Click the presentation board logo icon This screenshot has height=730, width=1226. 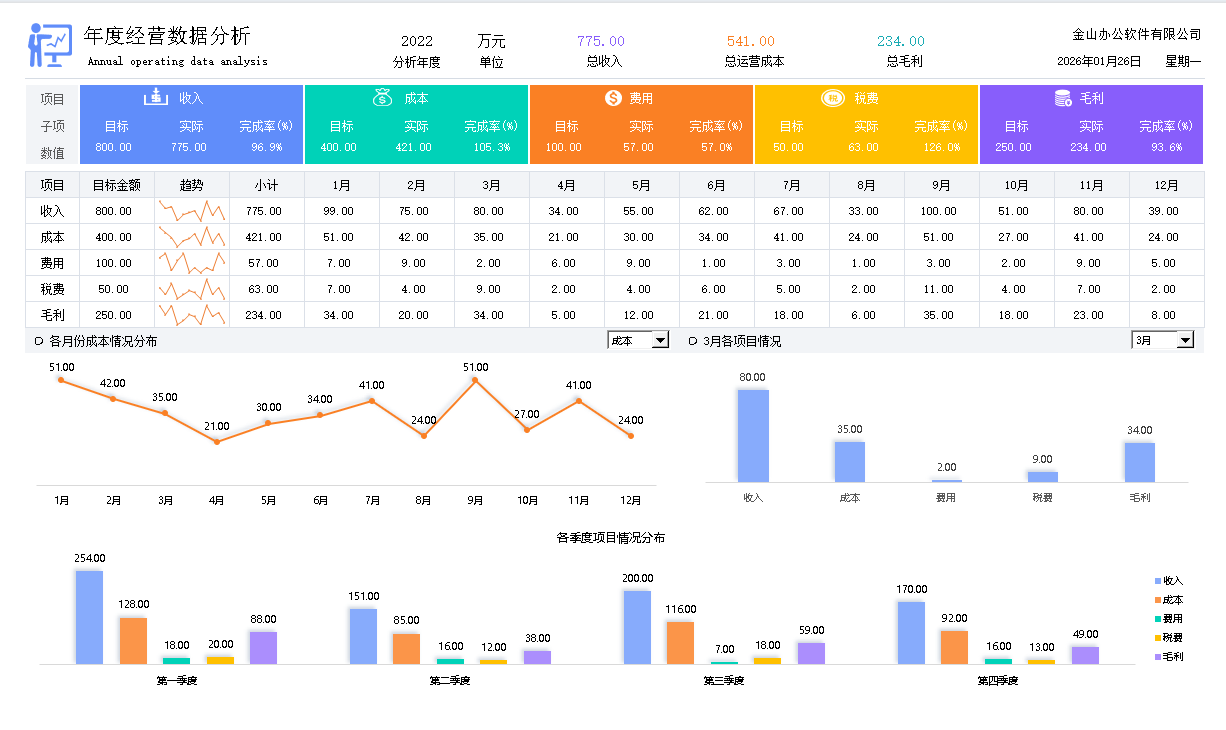[49, 44]
